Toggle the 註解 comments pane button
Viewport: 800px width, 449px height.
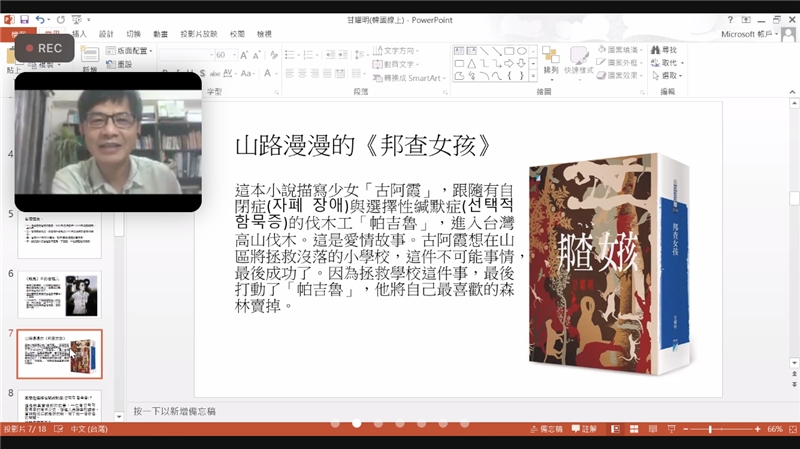click(x=584, y=429)
